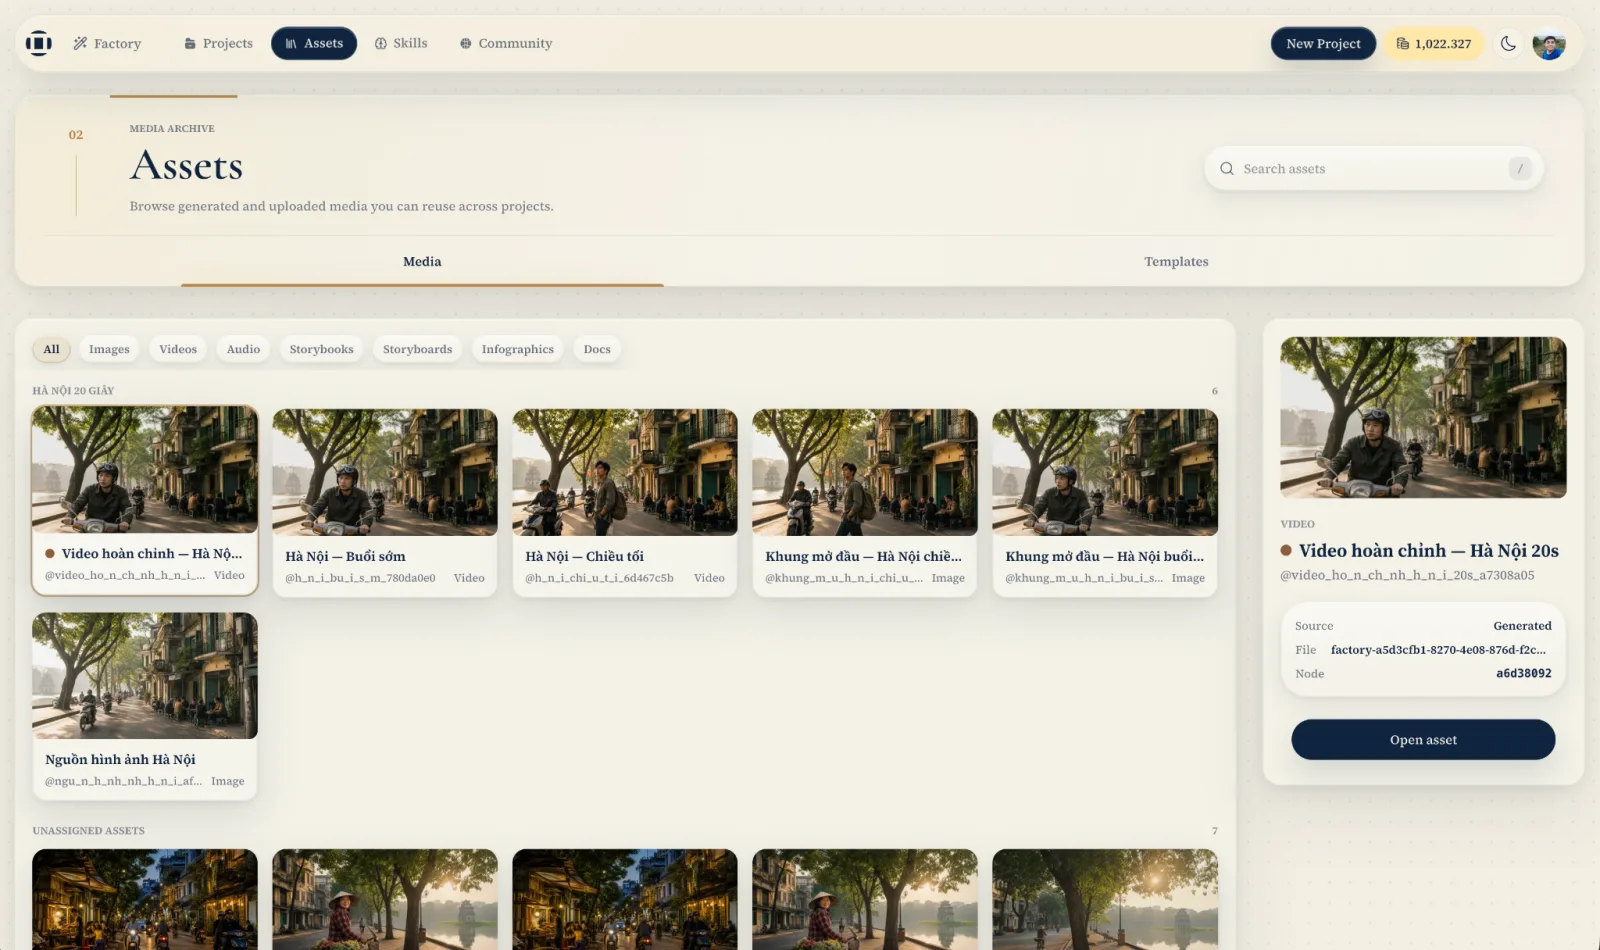Open the Hà Nội — Chiều tối card
The height and width of the screenshot is (950, 1600).
pos(625,502)
